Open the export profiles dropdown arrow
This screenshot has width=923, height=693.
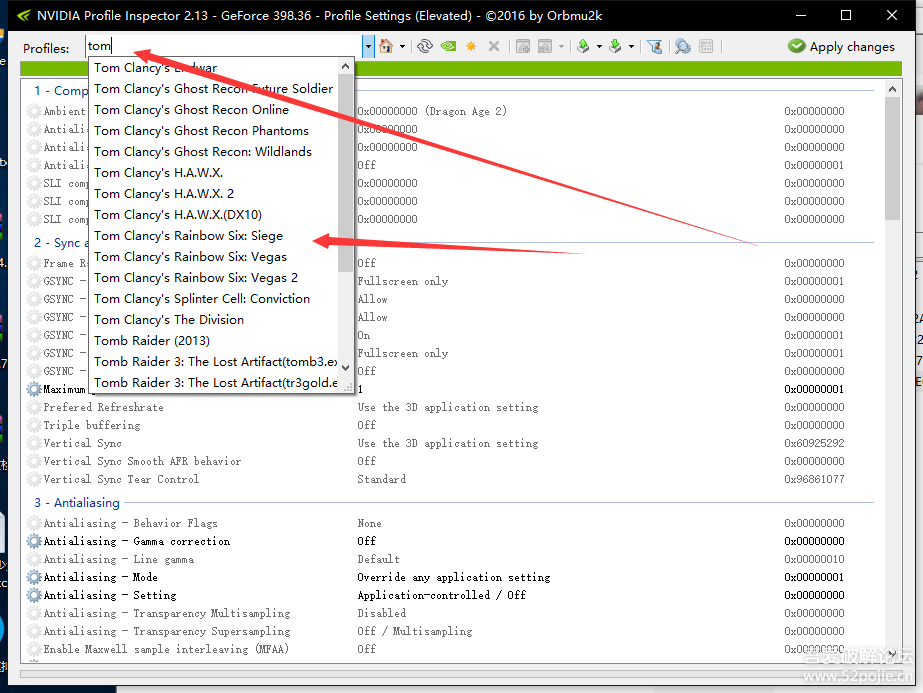(598, 47)
